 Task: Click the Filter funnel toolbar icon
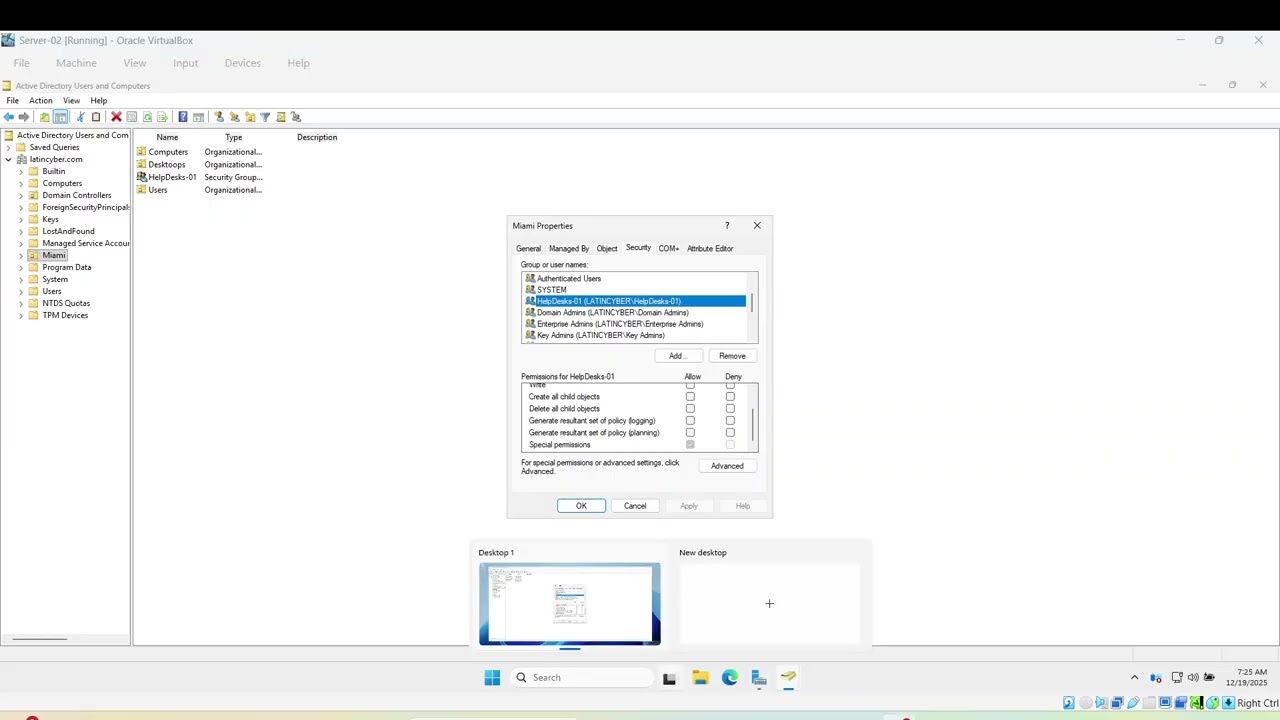pos(265,117)
